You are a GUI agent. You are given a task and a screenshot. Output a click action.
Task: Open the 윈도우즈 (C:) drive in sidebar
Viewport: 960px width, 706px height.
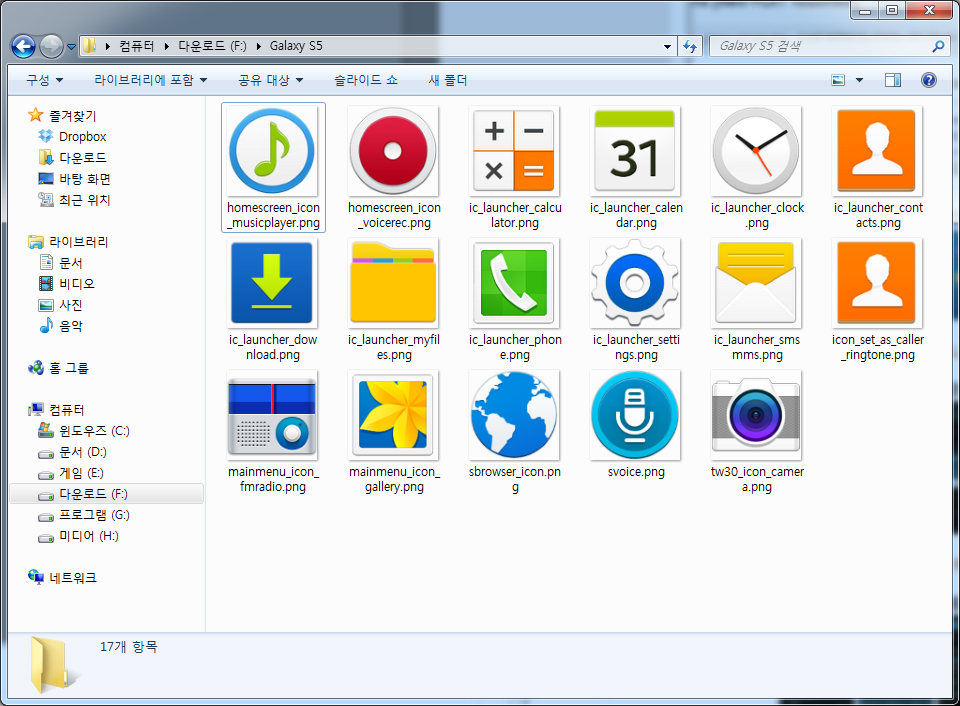[x=94, y=431]
